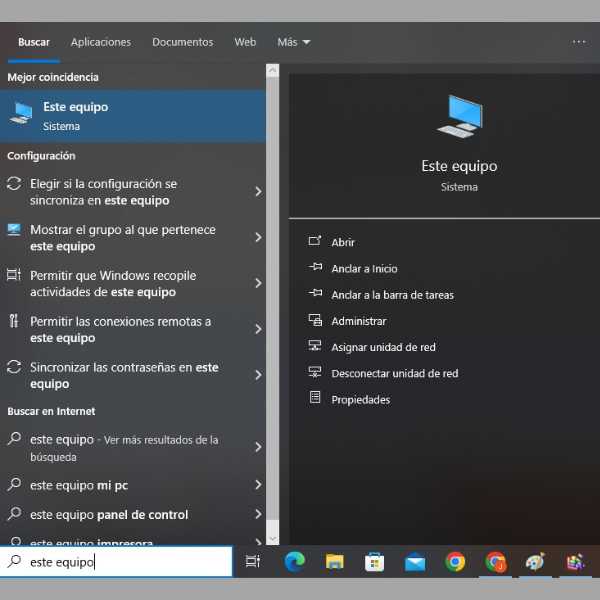This screenshot has width=600, height=600.
Task: Open the Mail app in taskbar
Action: [414, 562]
